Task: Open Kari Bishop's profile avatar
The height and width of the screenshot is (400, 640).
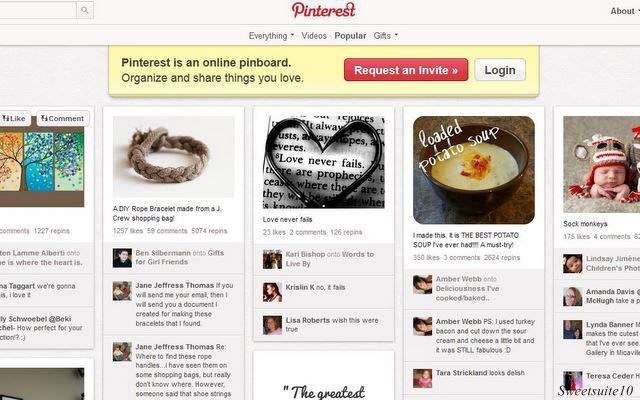Action: (272, 259)
